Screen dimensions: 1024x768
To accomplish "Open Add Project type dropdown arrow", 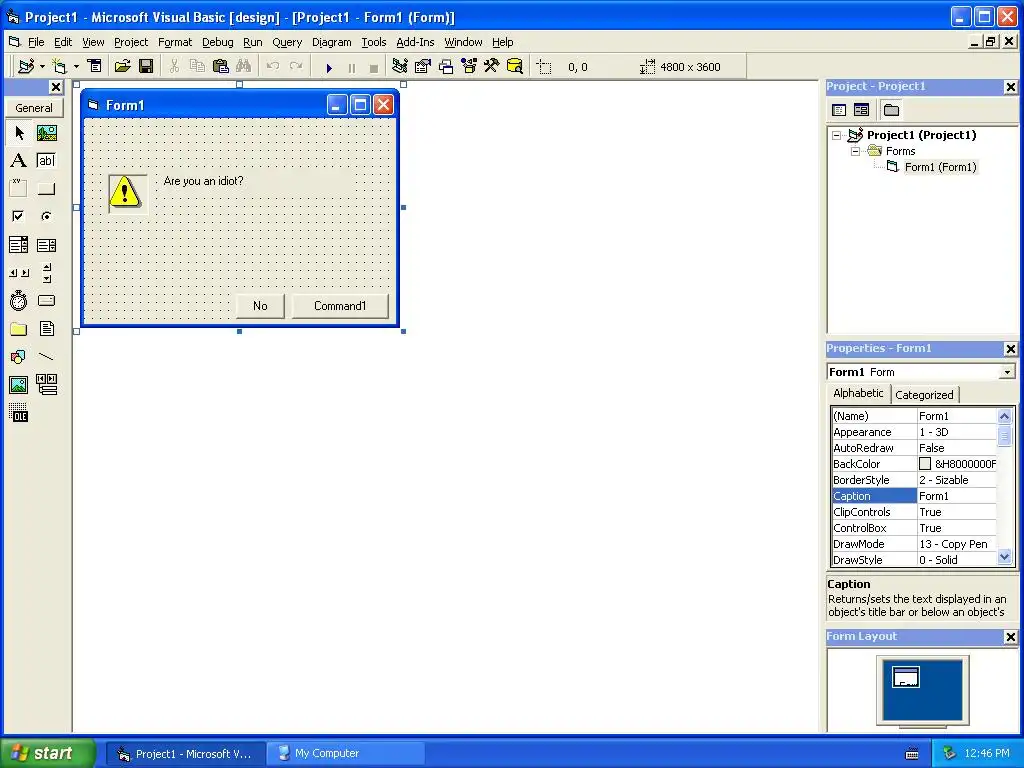I will click(42, 66).
